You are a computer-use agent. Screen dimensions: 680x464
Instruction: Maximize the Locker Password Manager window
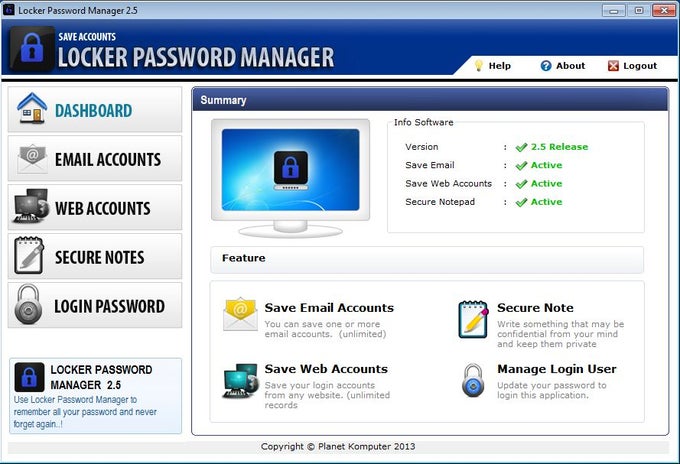pyautogui.click(x=638, y=10)
